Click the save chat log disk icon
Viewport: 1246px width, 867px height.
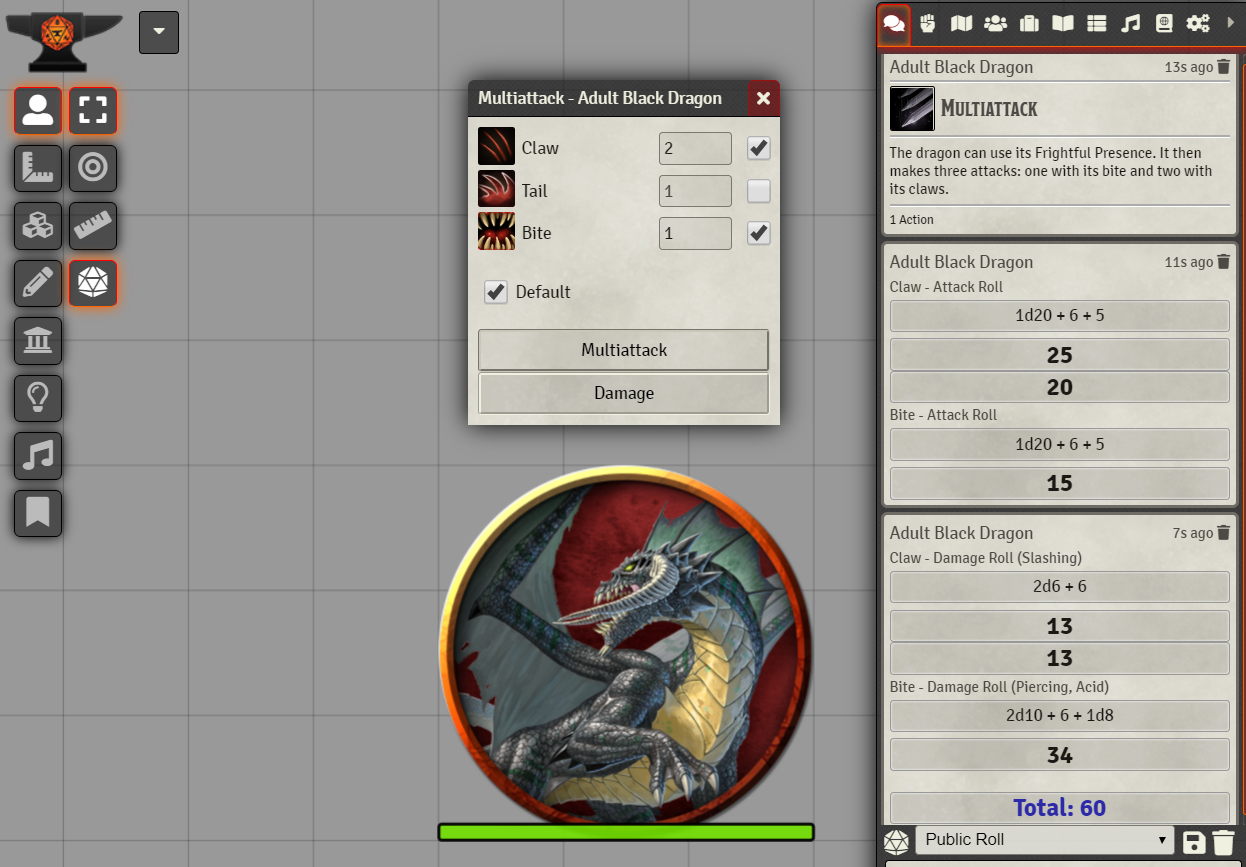pyautogui.click(x=1192, y=841)
